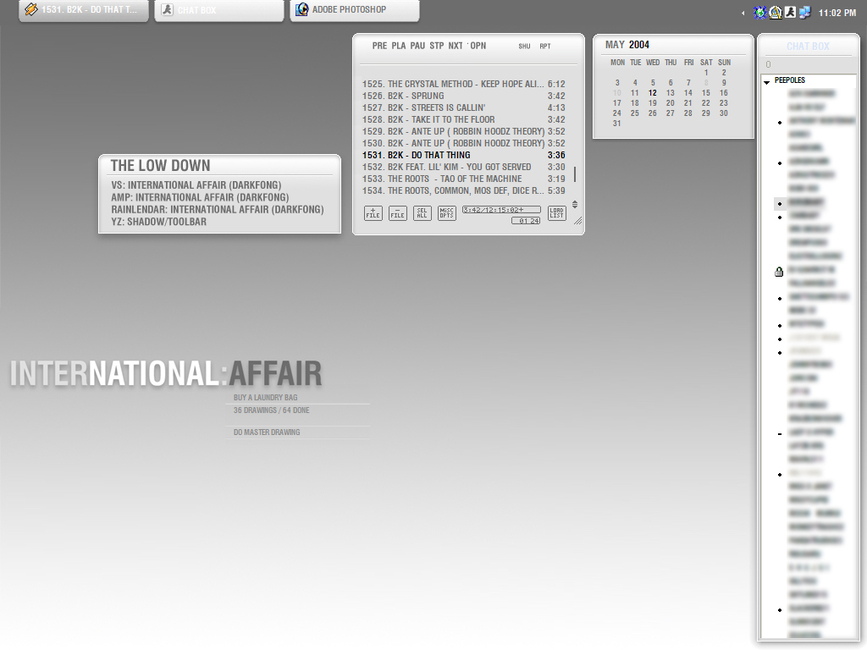Image resolution: width=867 pixels, height=650 pixels.
Task: Expand the hidden system tray icons arrow
Action: (743, 13)
